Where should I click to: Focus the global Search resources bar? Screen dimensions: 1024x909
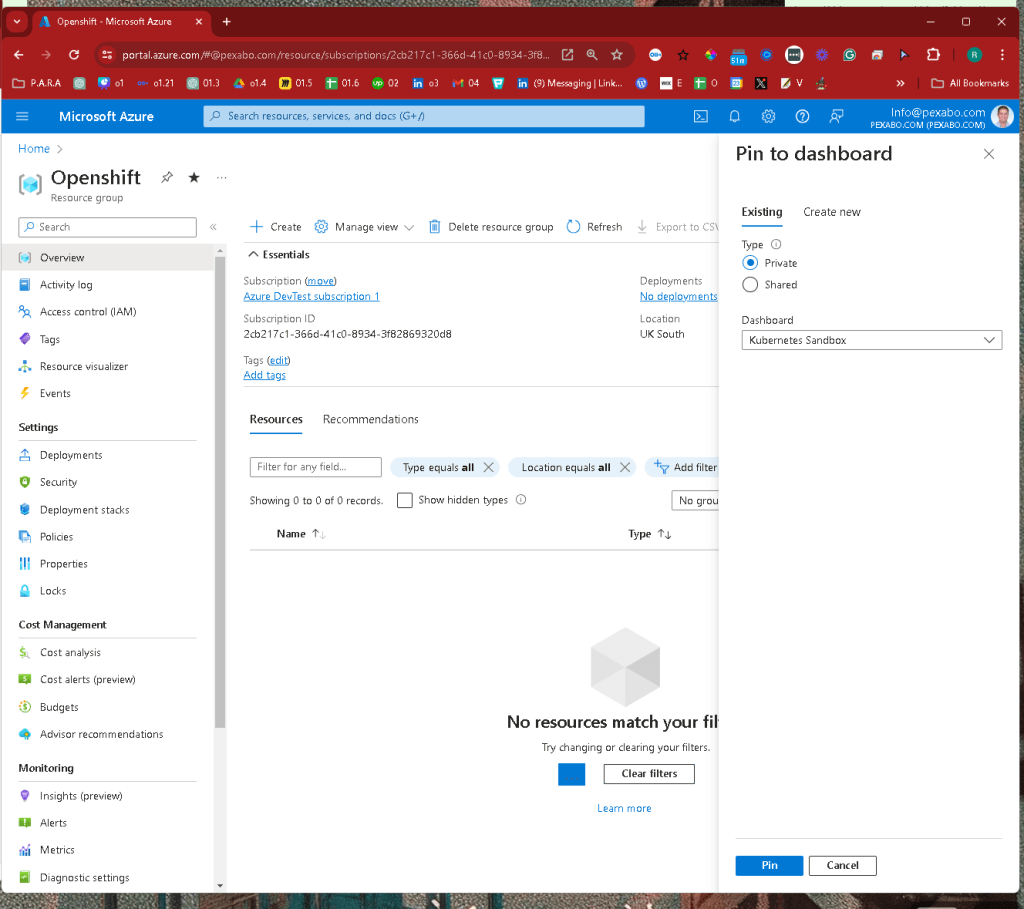coord(424,116)
